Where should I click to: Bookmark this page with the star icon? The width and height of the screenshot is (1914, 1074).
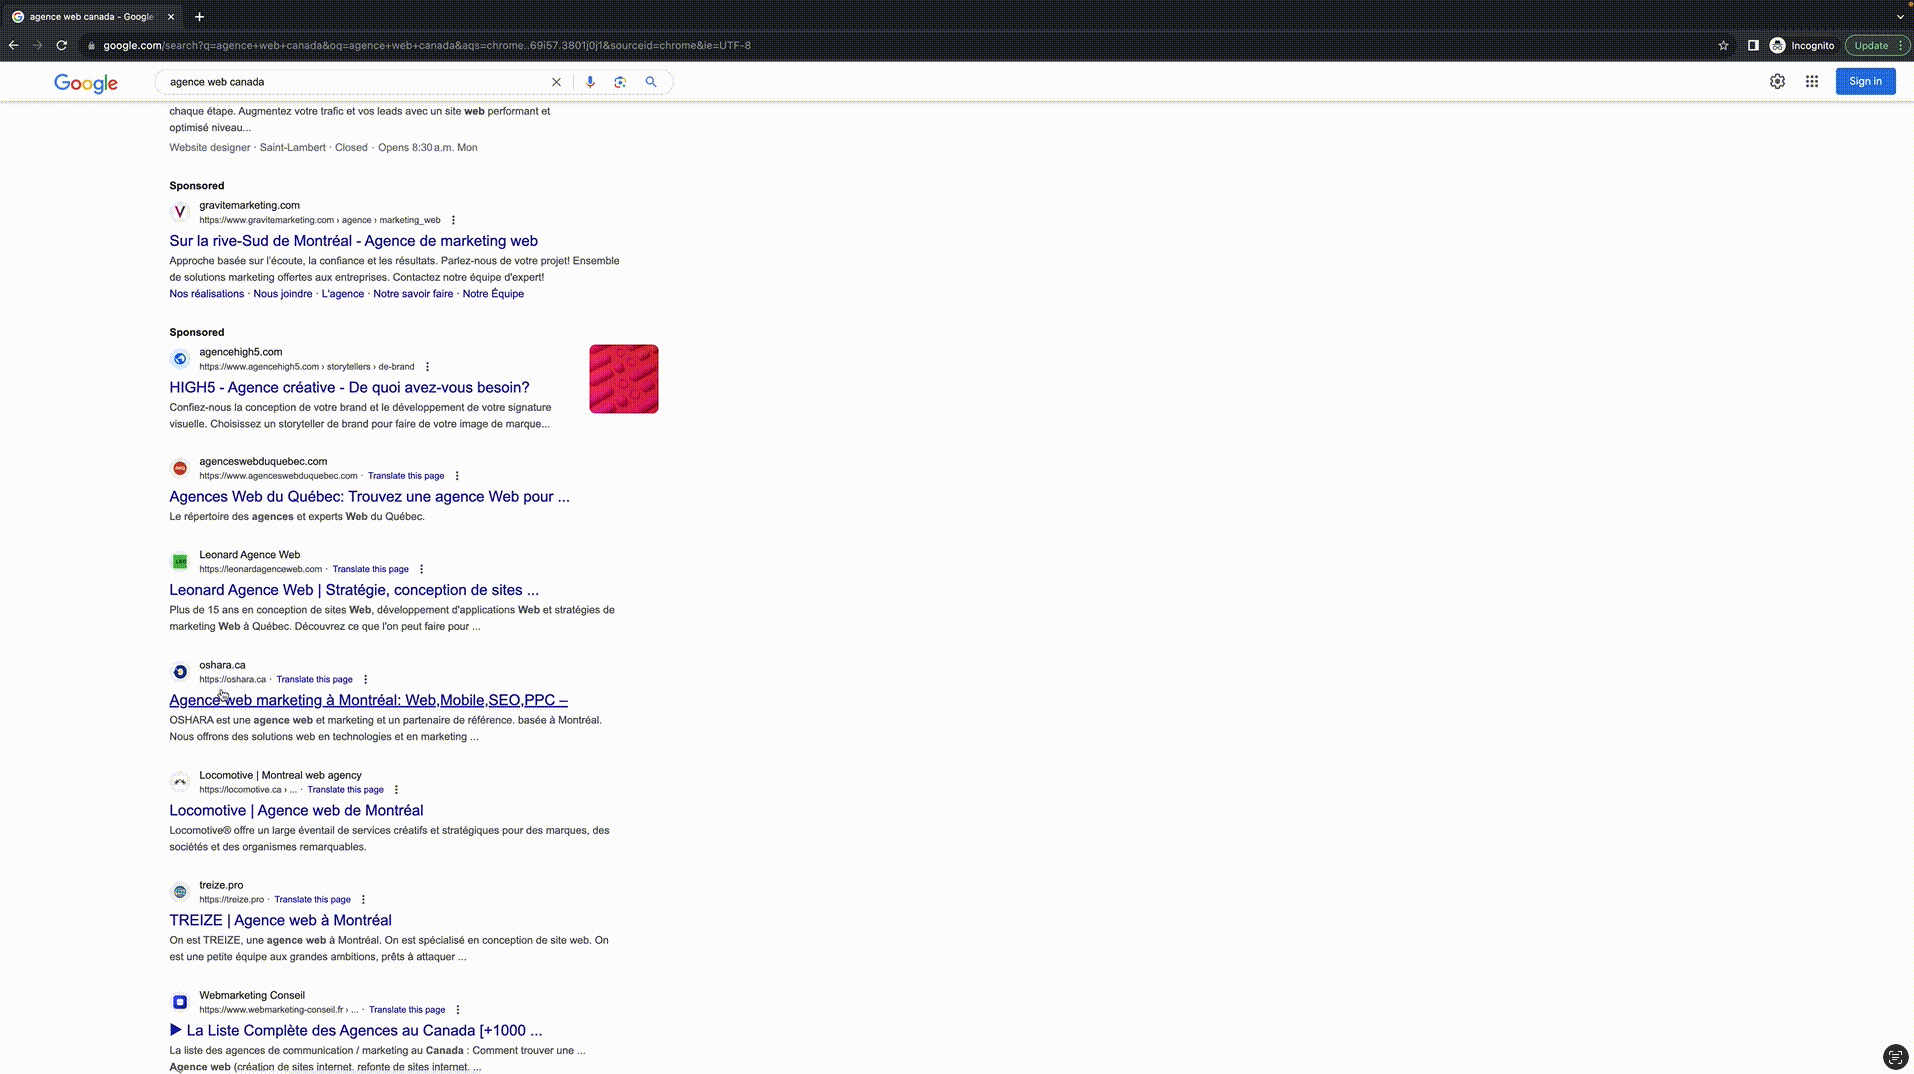click(x=1723, y=45)
